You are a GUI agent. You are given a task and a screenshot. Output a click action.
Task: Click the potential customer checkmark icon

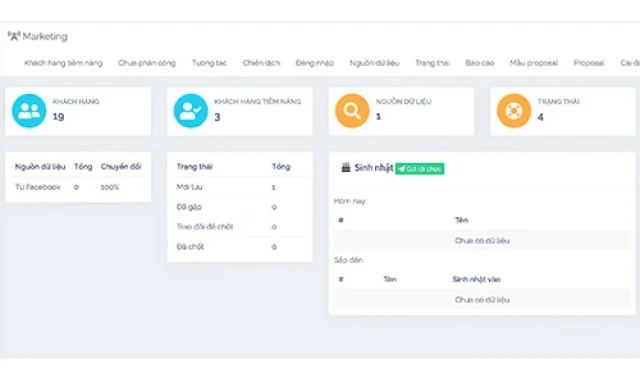191,111
